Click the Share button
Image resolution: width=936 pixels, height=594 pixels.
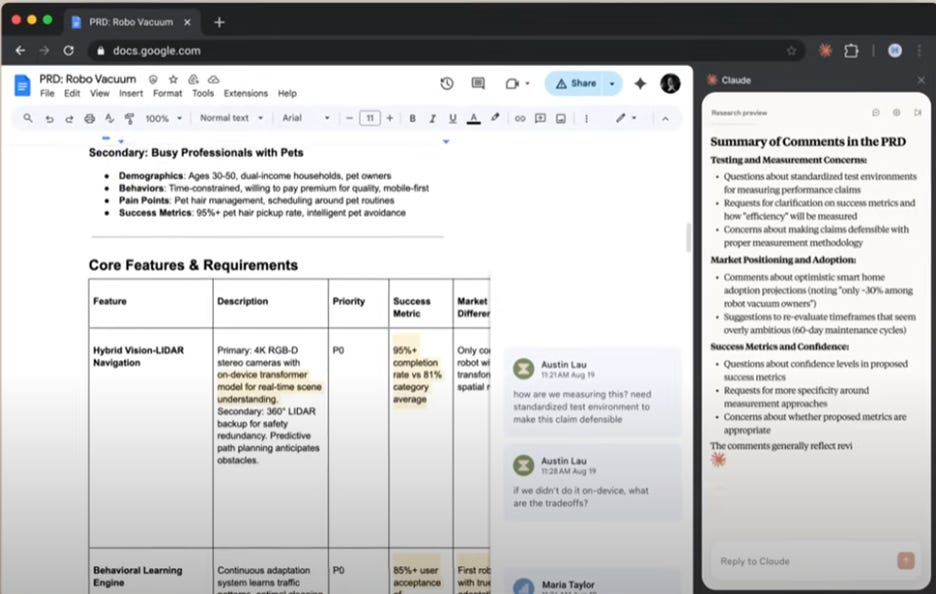click(576, 84)
